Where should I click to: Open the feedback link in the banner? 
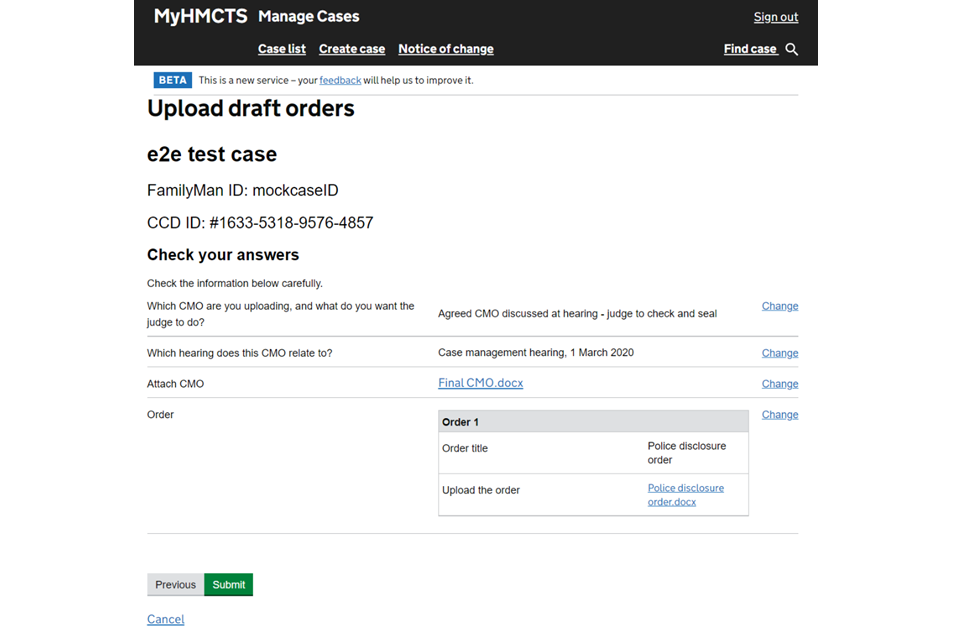[x=340, y=80]
